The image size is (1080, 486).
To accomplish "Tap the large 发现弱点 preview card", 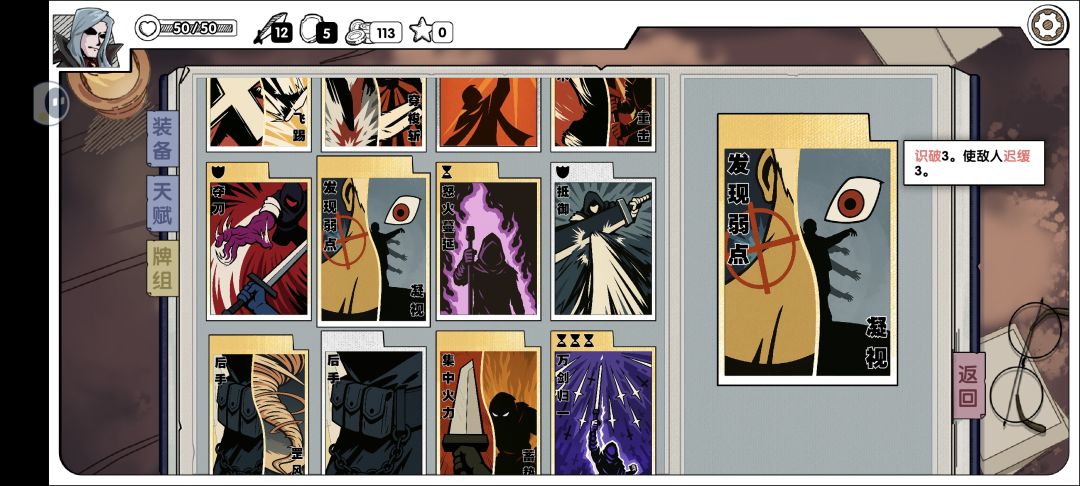I will pos(807,250).
